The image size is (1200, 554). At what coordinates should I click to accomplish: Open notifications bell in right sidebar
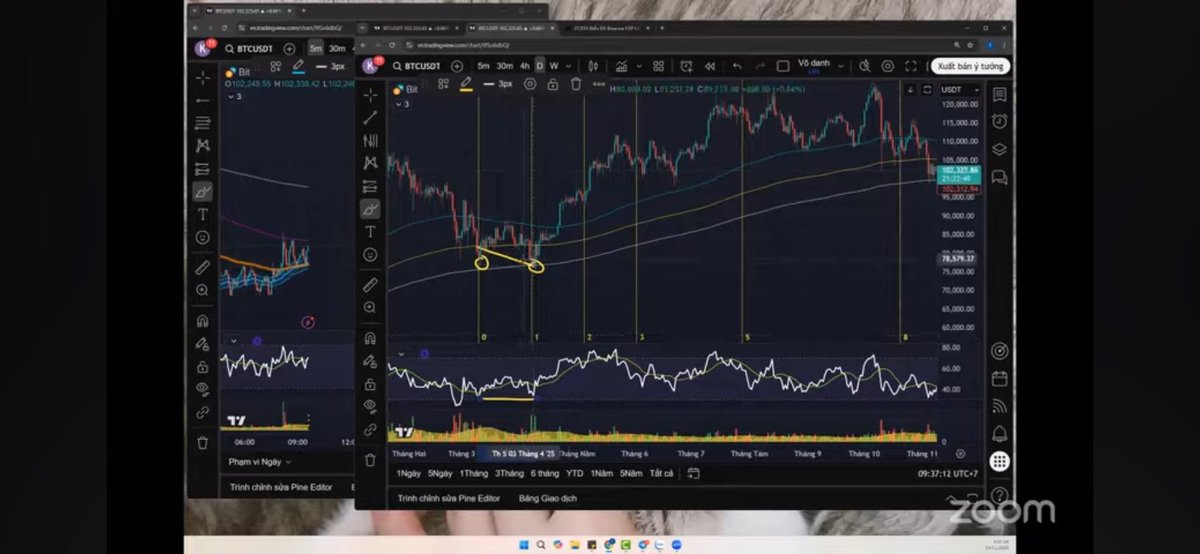pos(999,434)
